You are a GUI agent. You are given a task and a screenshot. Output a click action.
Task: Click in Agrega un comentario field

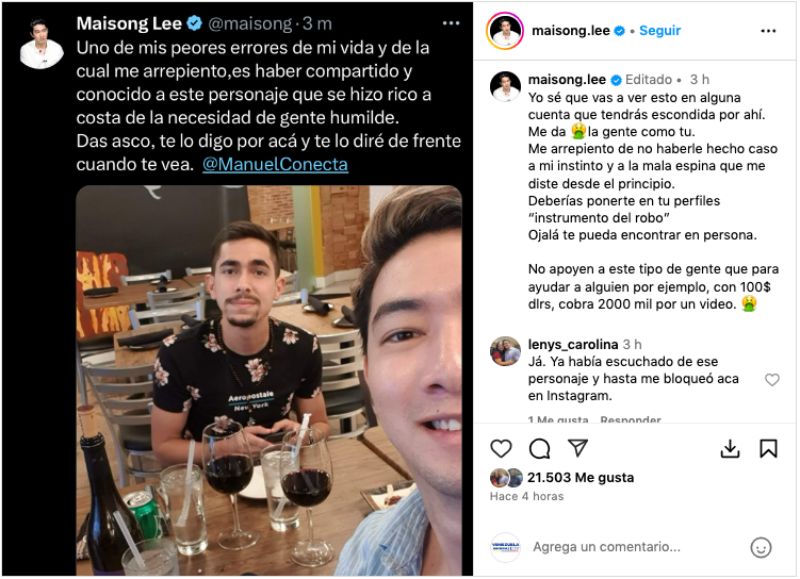pyautogui.click(x=607, y=547)
